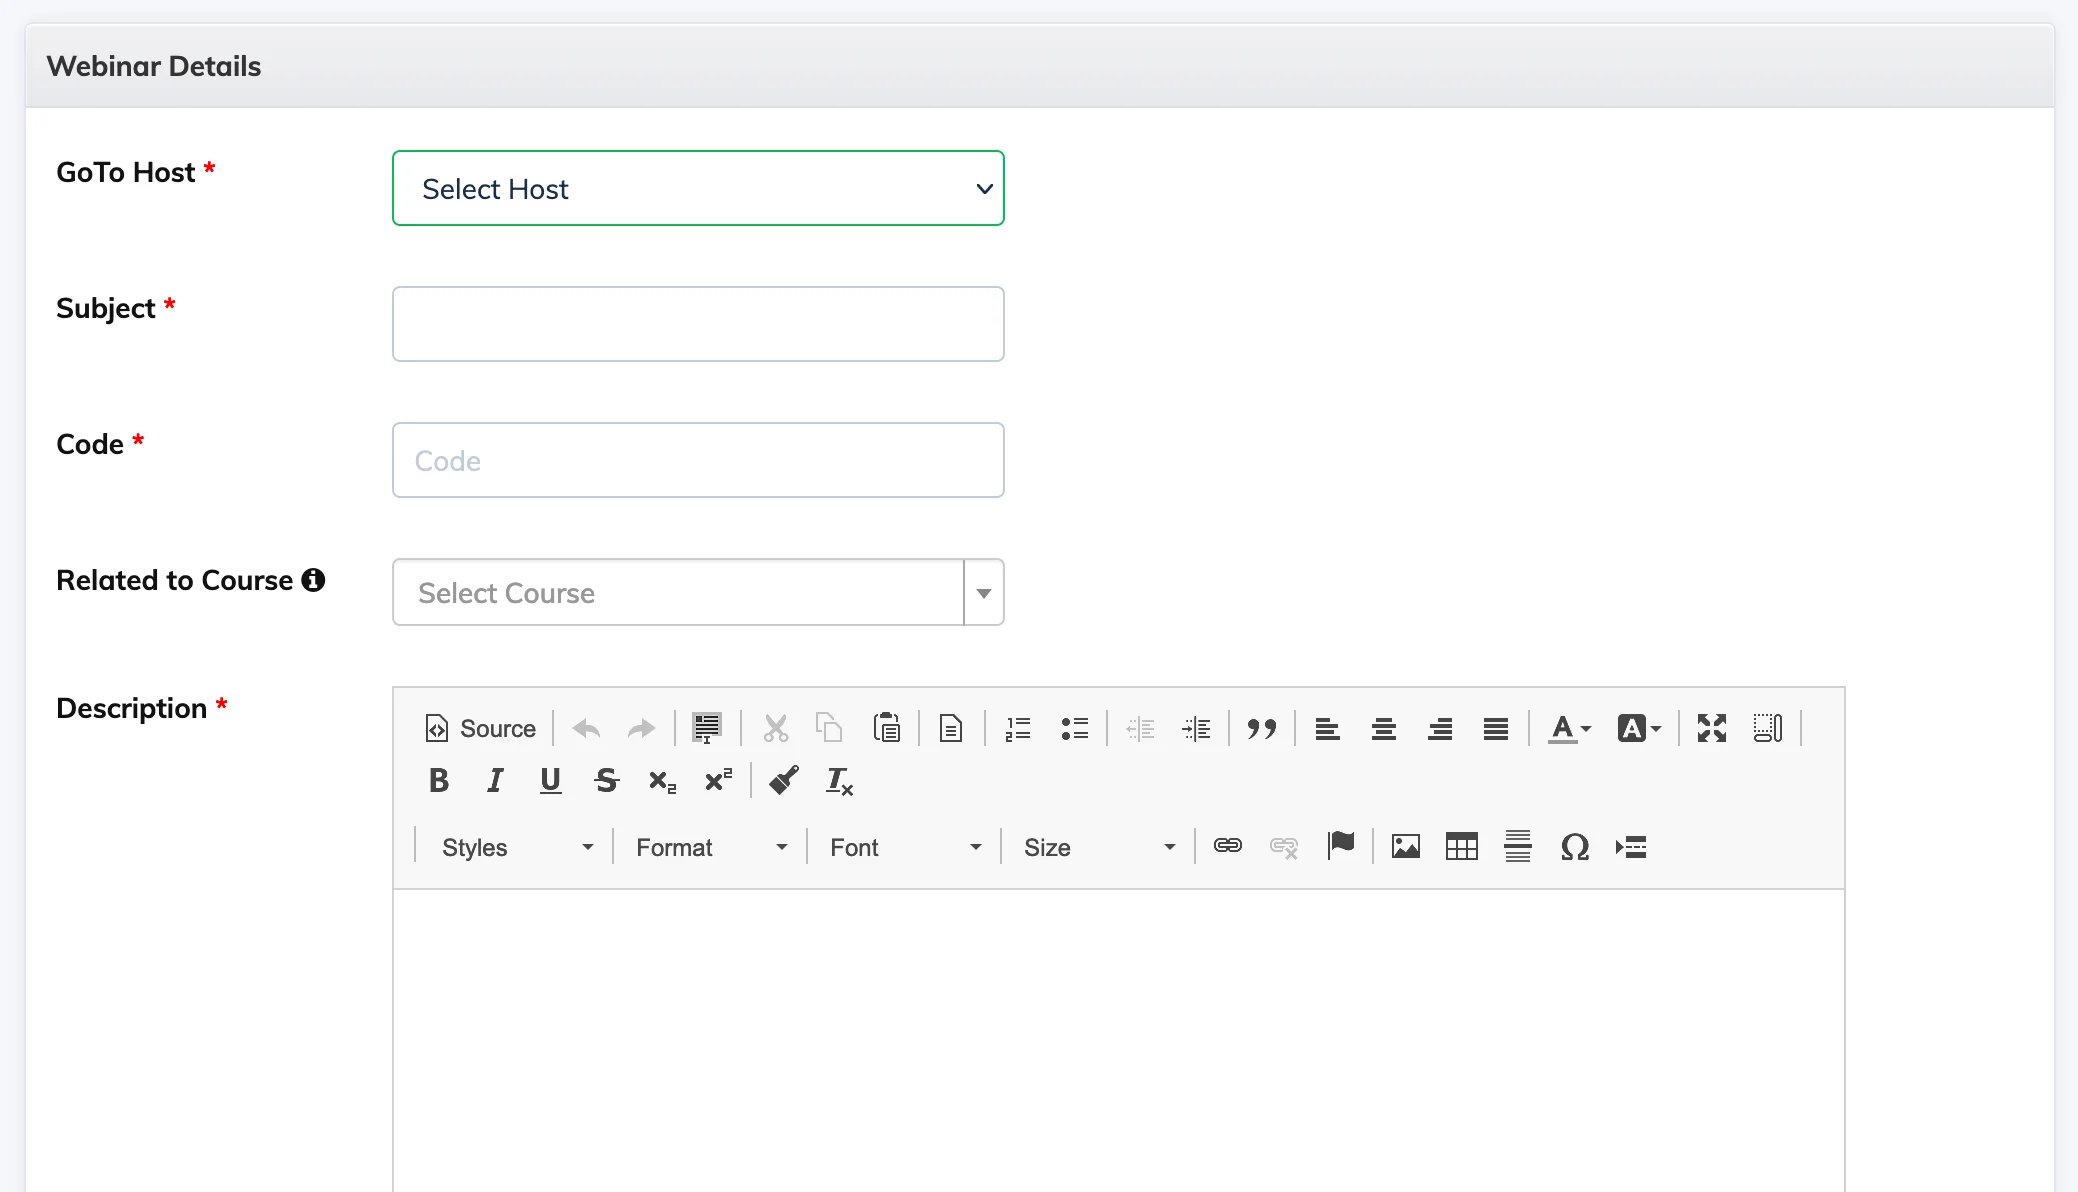The width and height of the screenshot is (2078, 1192).
Task: Maximize the editor
Action: click(1712, 729)
